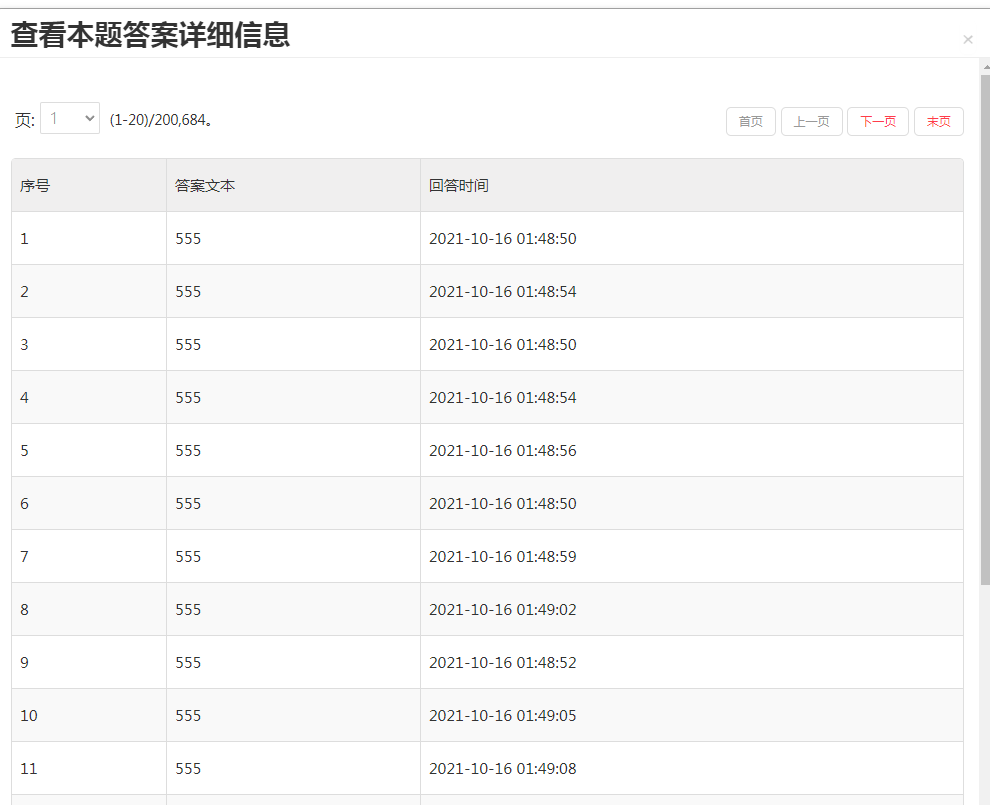Viewport: 990px width, 805px height.
Task: Open the page number dropdown
Action: [70, 119]
